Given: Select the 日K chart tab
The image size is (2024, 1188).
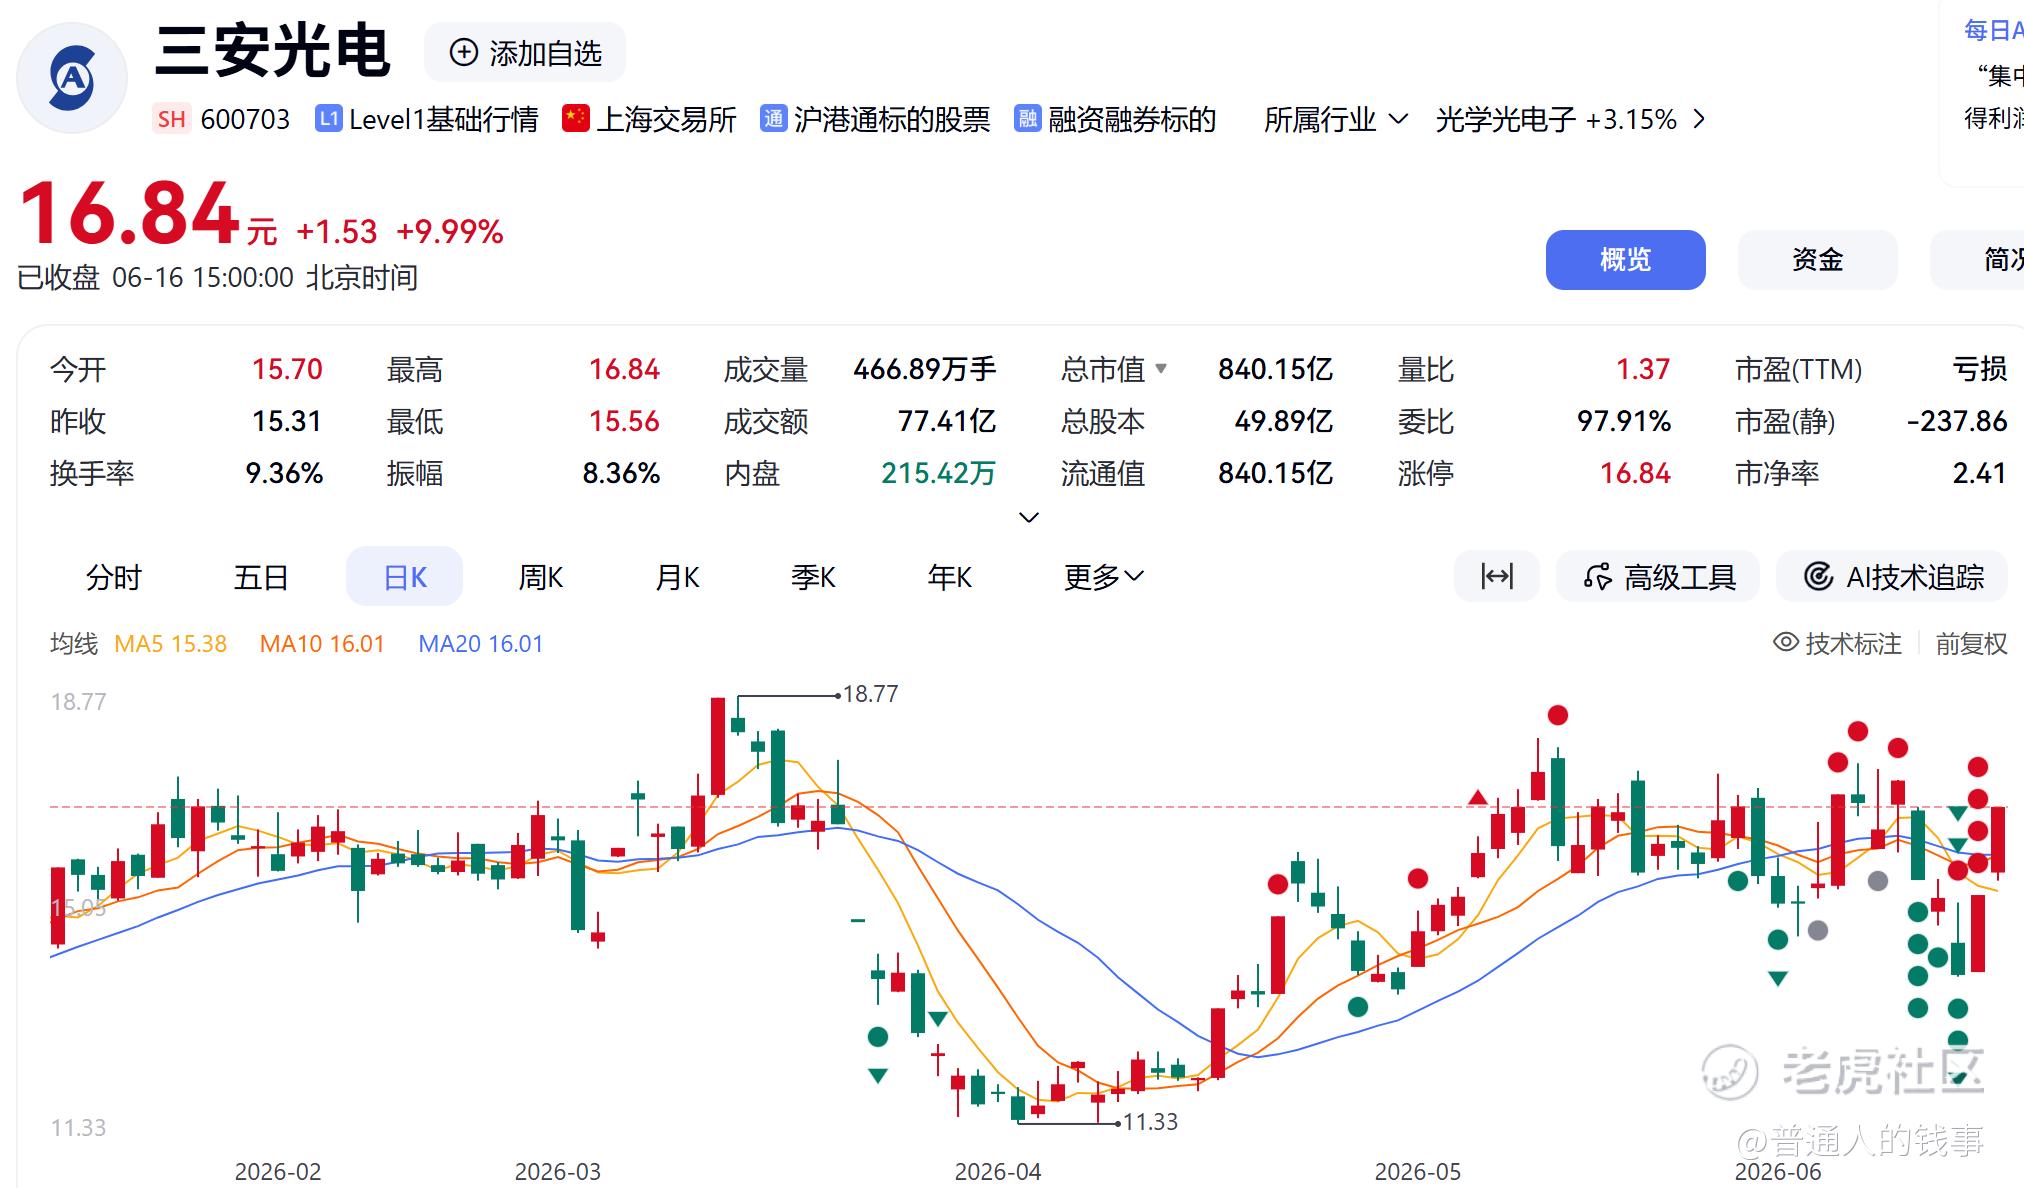Looking at the screenshot, I should (x=405, y=577).
